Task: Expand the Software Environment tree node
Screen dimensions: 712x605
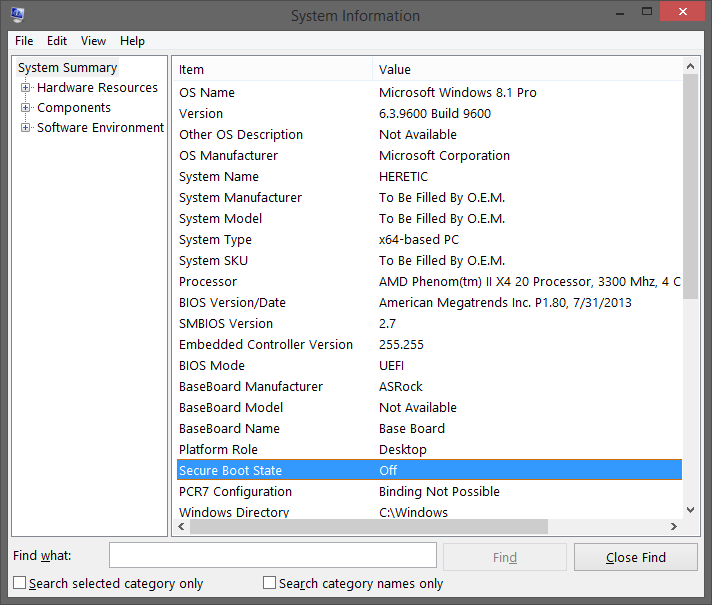Action: 25,128
